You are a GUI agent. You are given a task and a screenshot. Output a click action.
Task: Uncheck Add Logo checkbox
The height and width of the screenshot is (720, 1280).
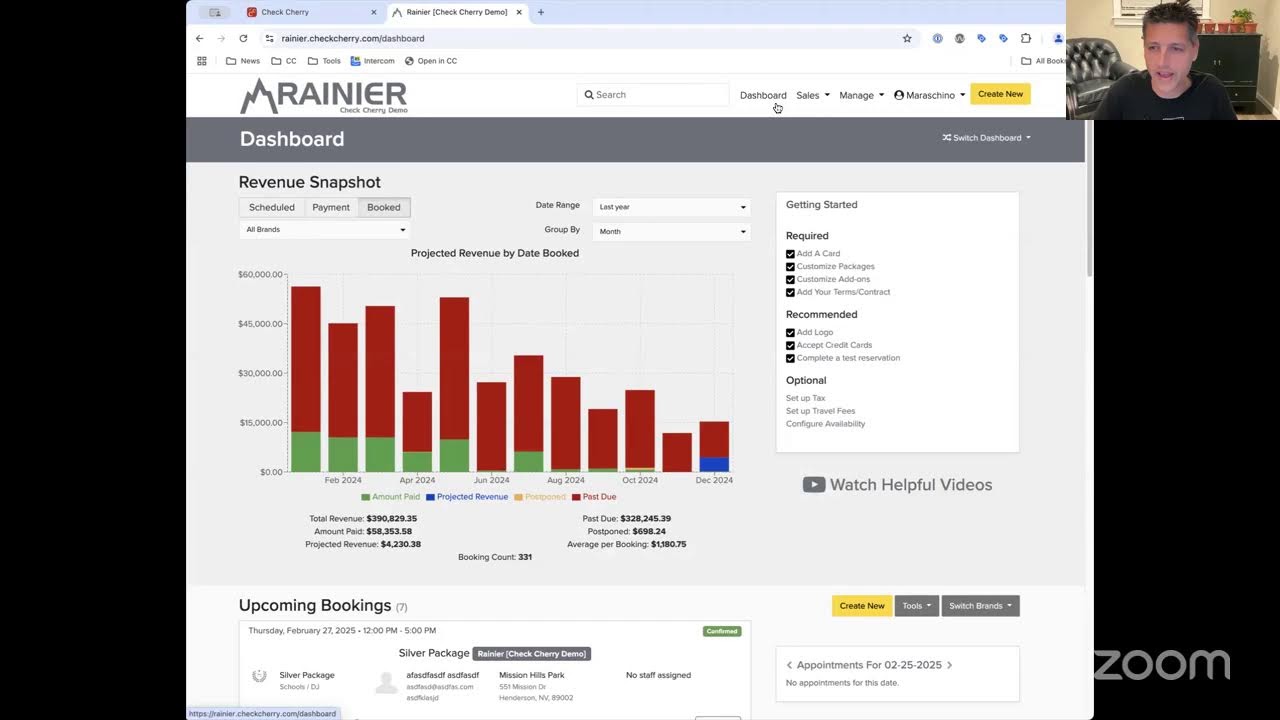(x=790, y=333)
